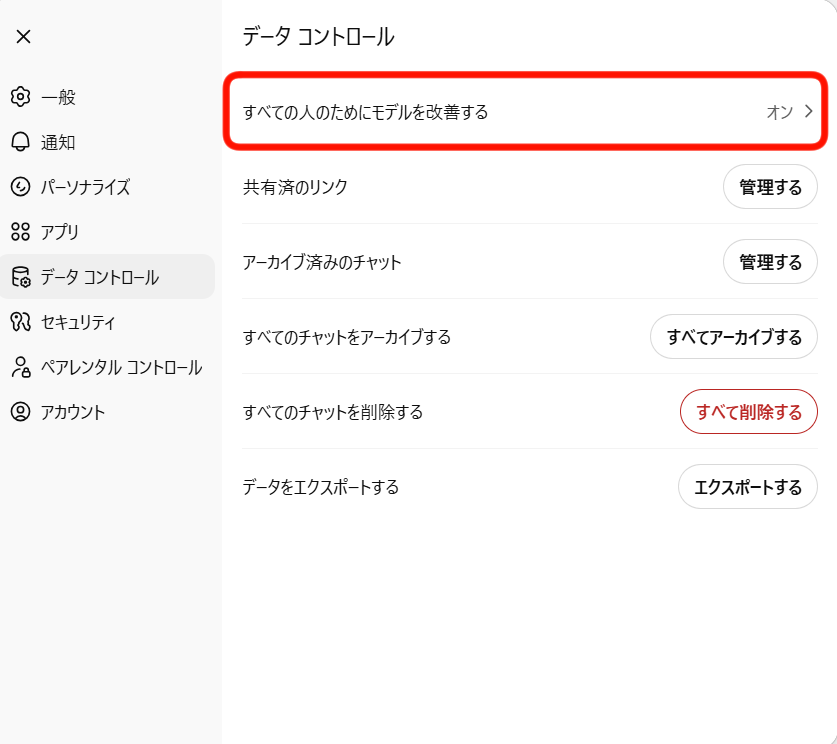Switch to the 通知 settings tab
The width and height of the screenshot is (837, 744).
(x=58, y=142)
